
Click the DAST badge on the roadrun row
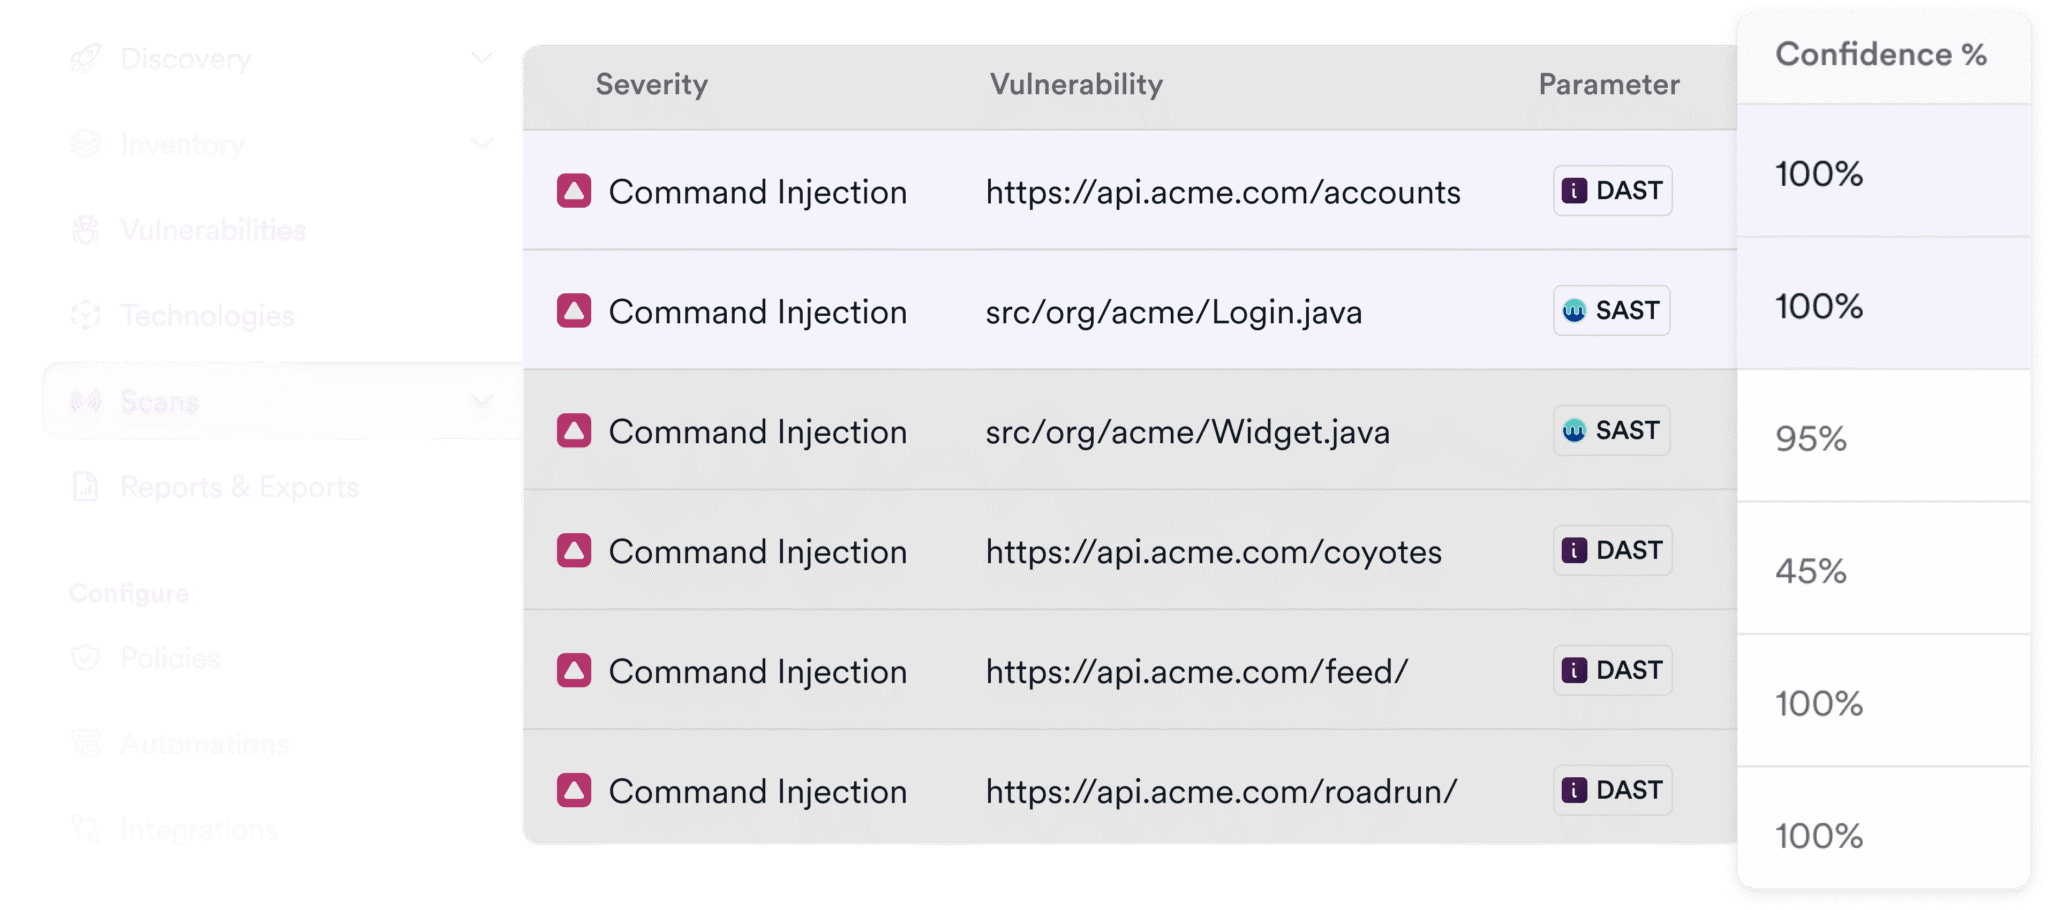click(x=1611, y=789)
